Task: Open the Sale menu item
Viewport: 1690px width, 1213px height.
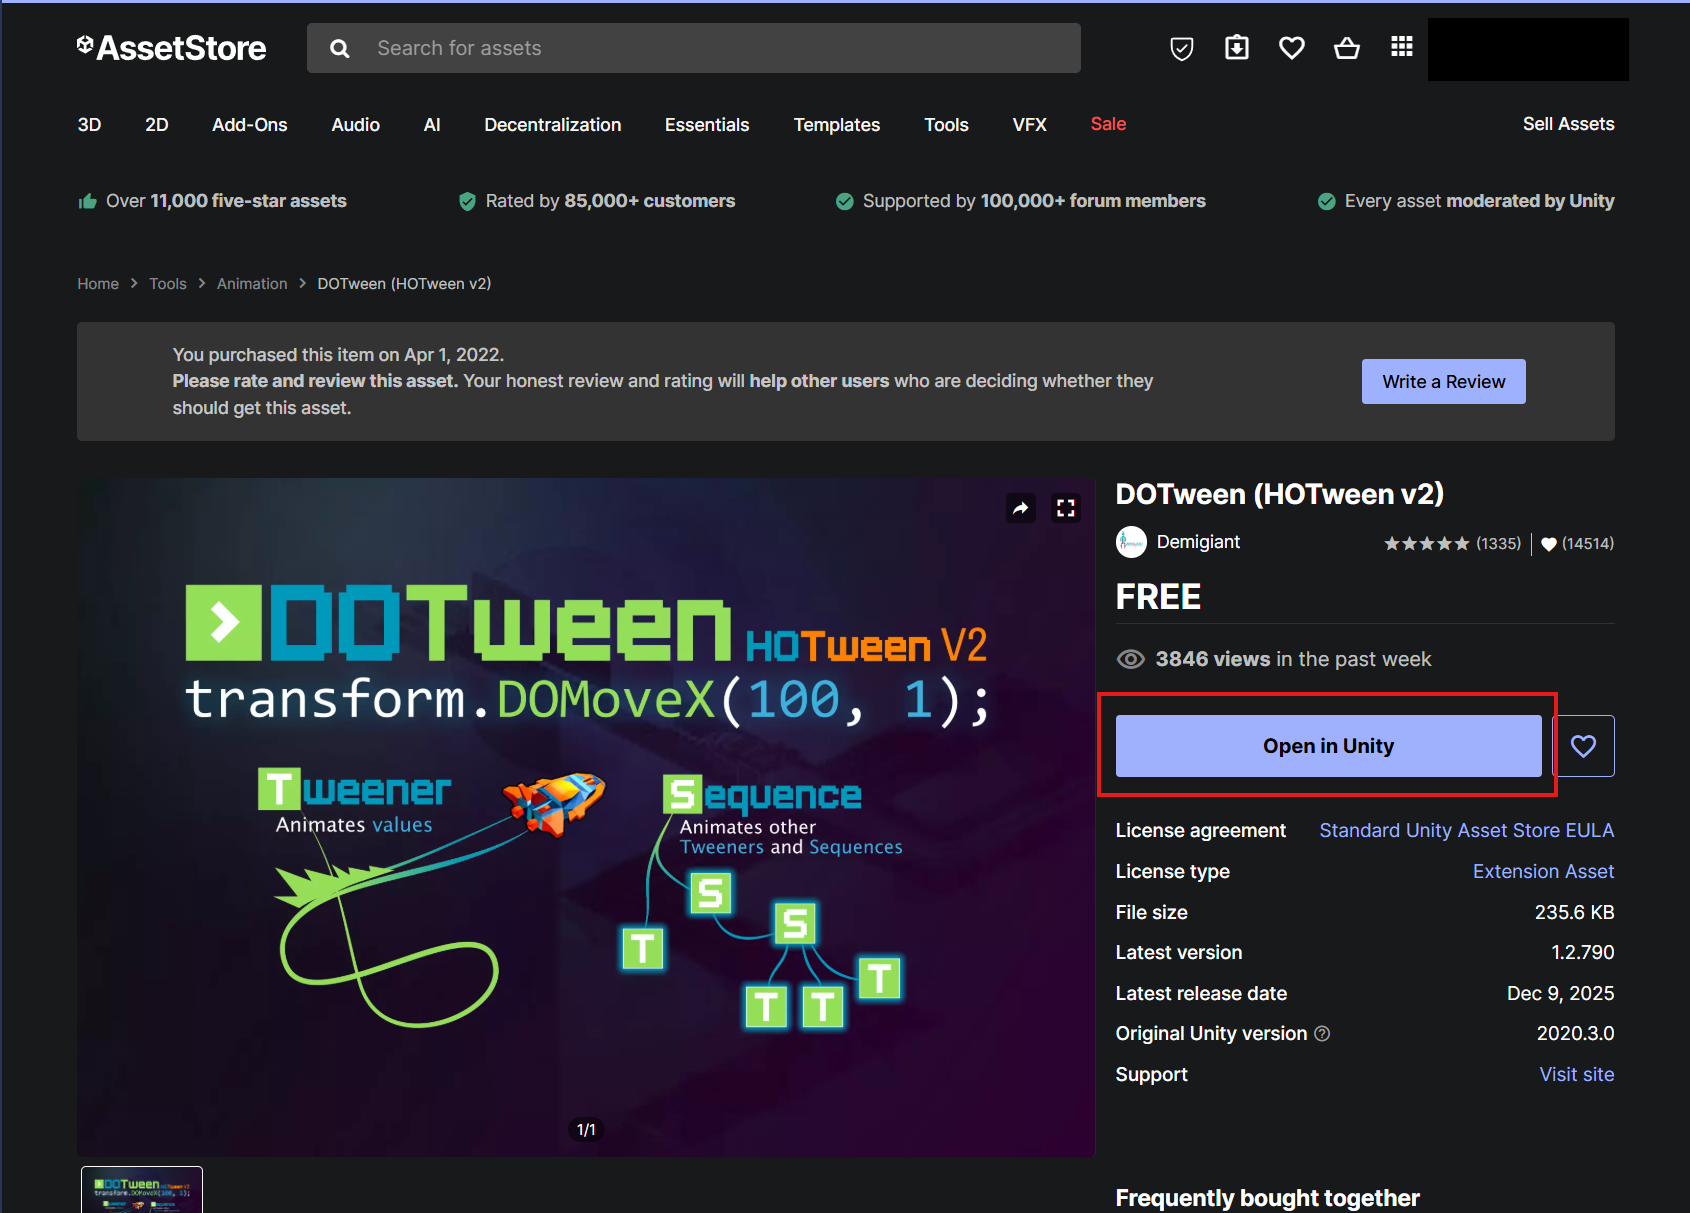Action: (x=1108, y=124)
